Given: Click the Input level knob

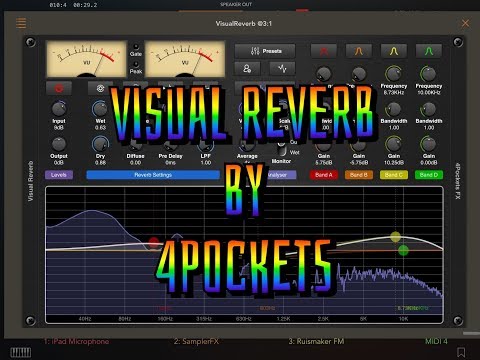Looking at the screenshot, I should [x=59, y=109].
